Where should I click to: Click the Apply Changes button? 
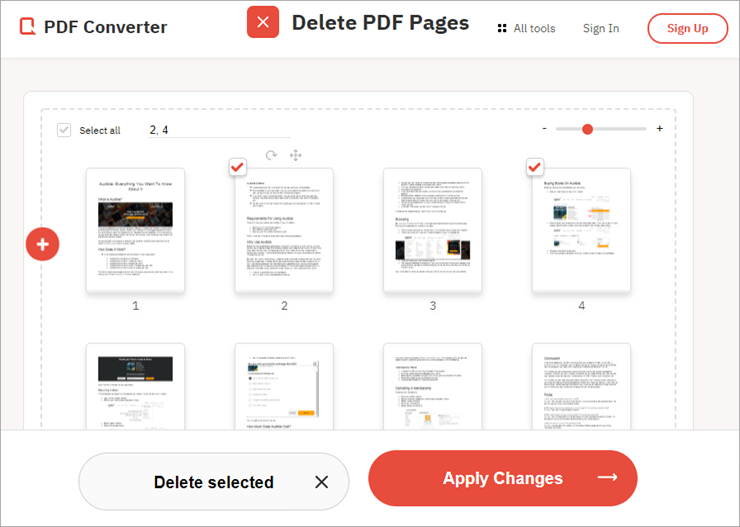(x=502, y=478)
